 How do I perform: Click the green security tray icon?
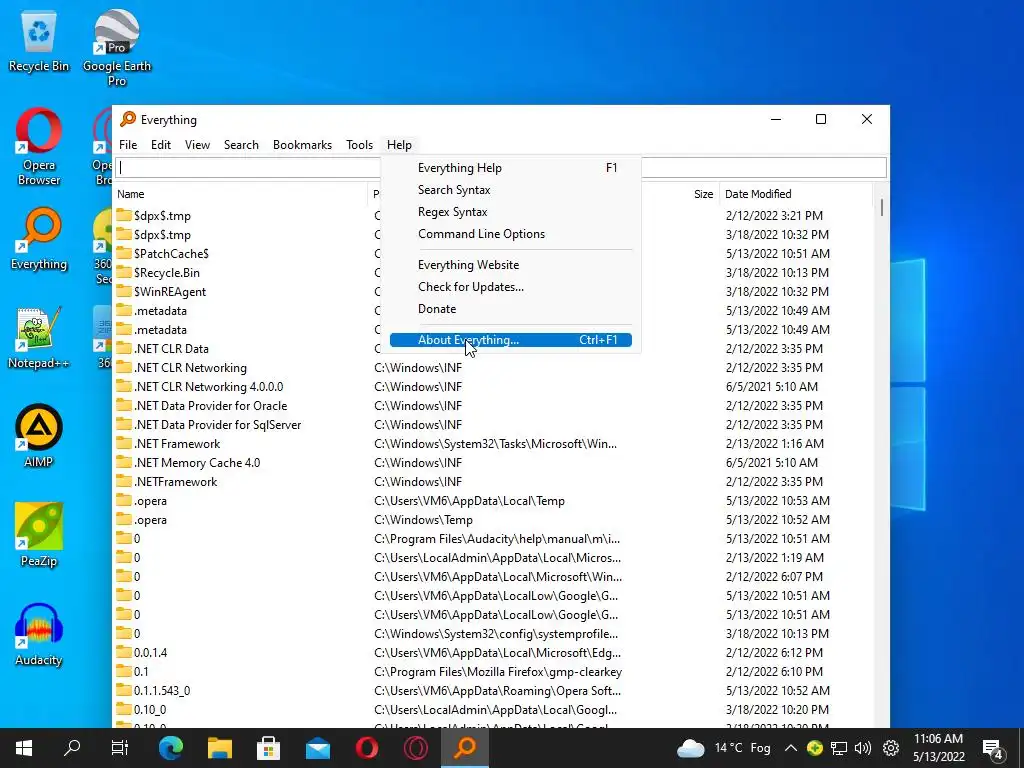click(x=814, y=748)
